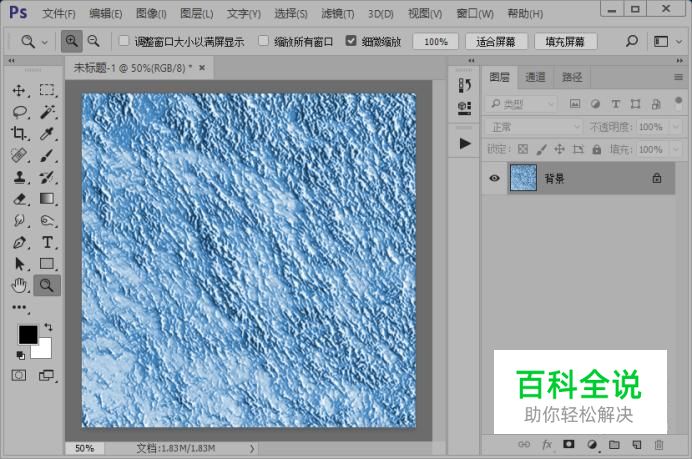Open the 窗口(W) menu
692x459 pixels.
[475, 14]
